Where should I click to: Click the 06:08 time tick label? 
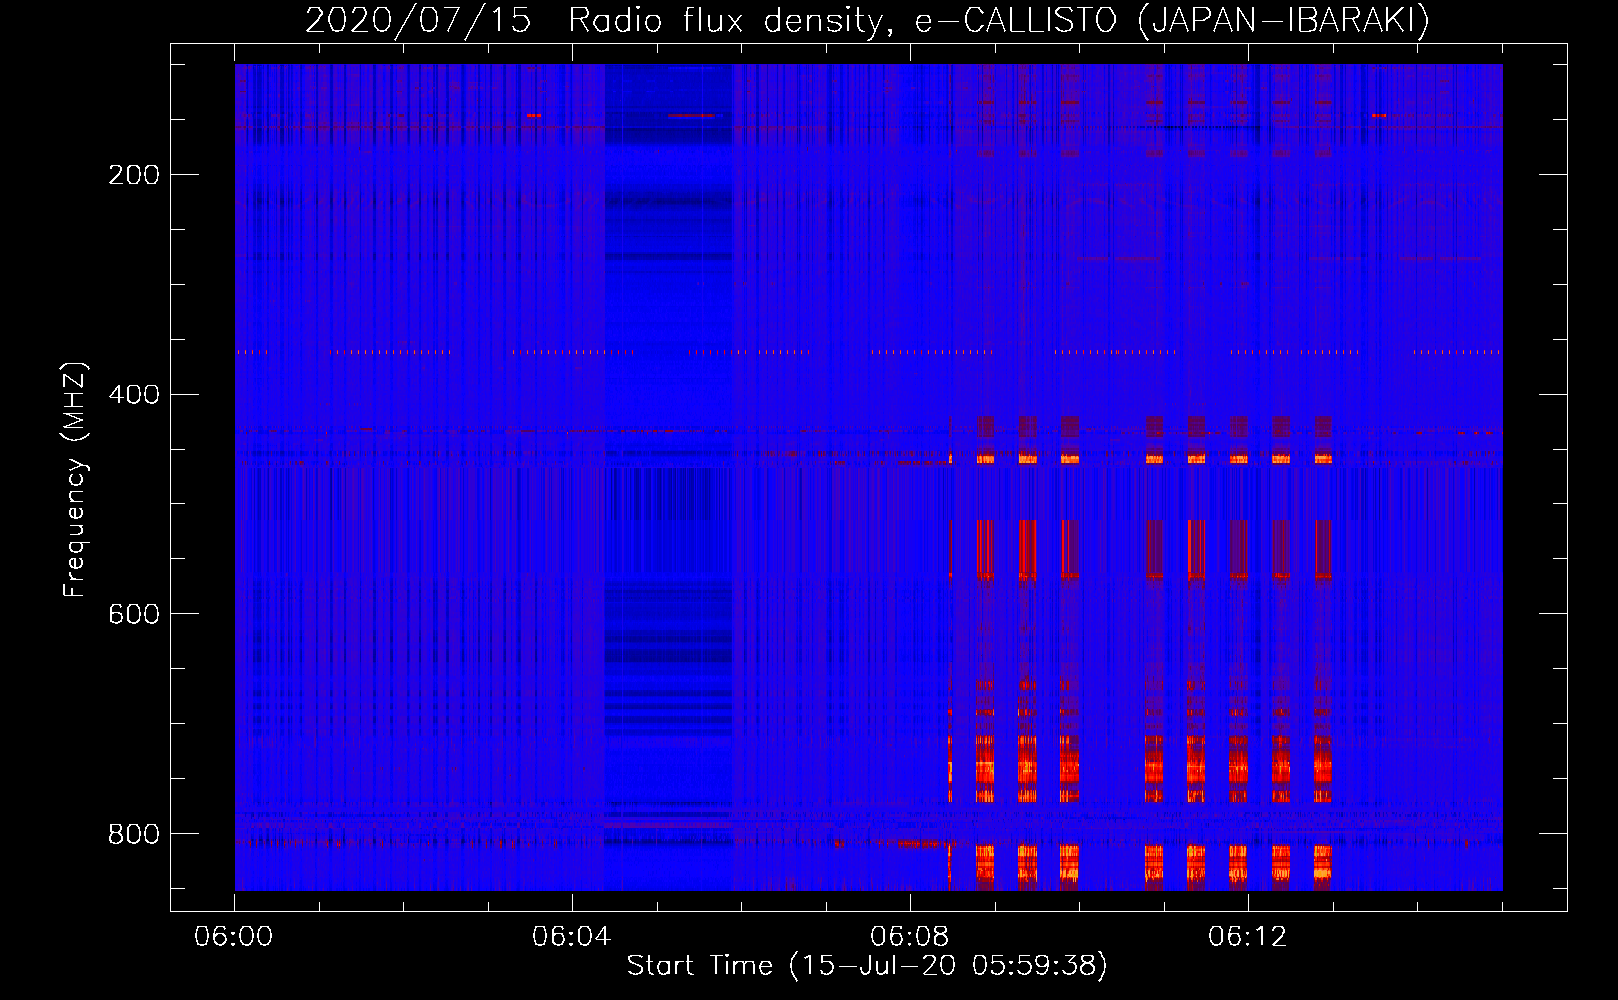click(x=910, y=937)
